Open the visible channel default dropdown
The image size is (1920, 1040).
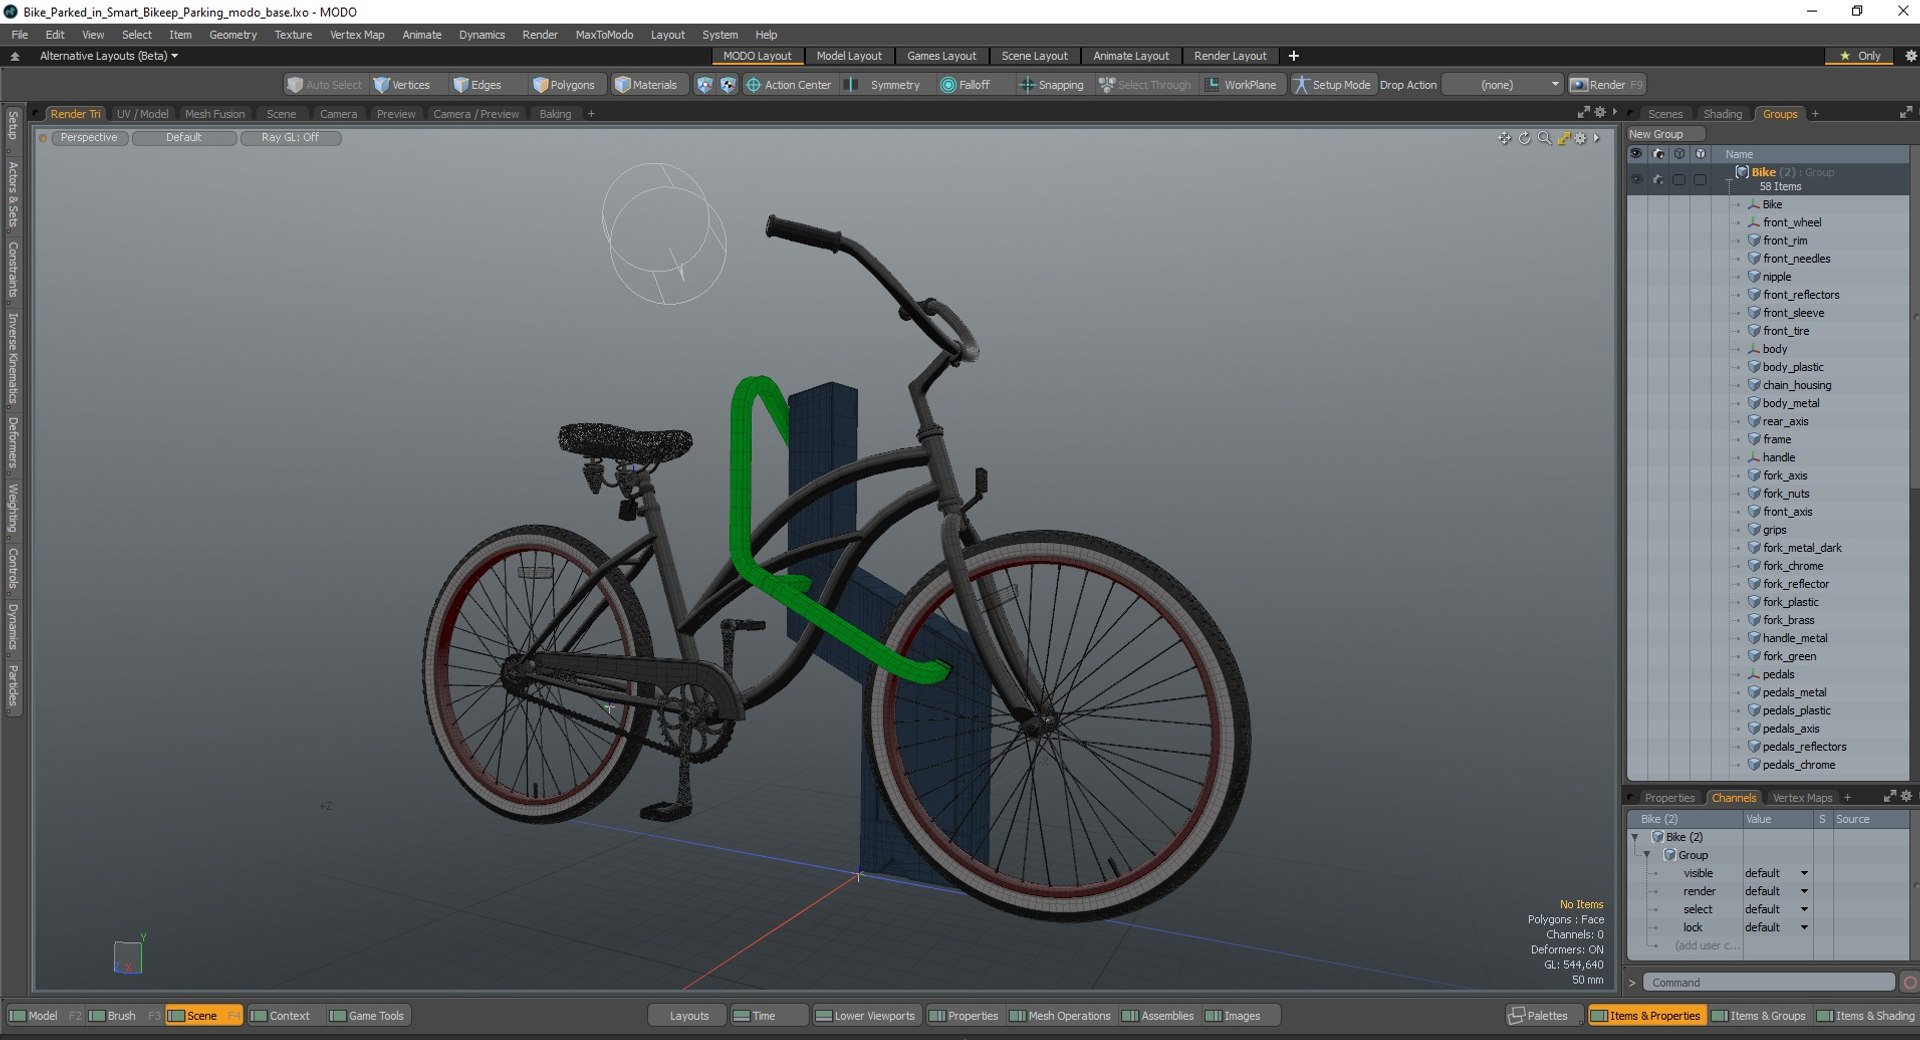pos(1777,873)
